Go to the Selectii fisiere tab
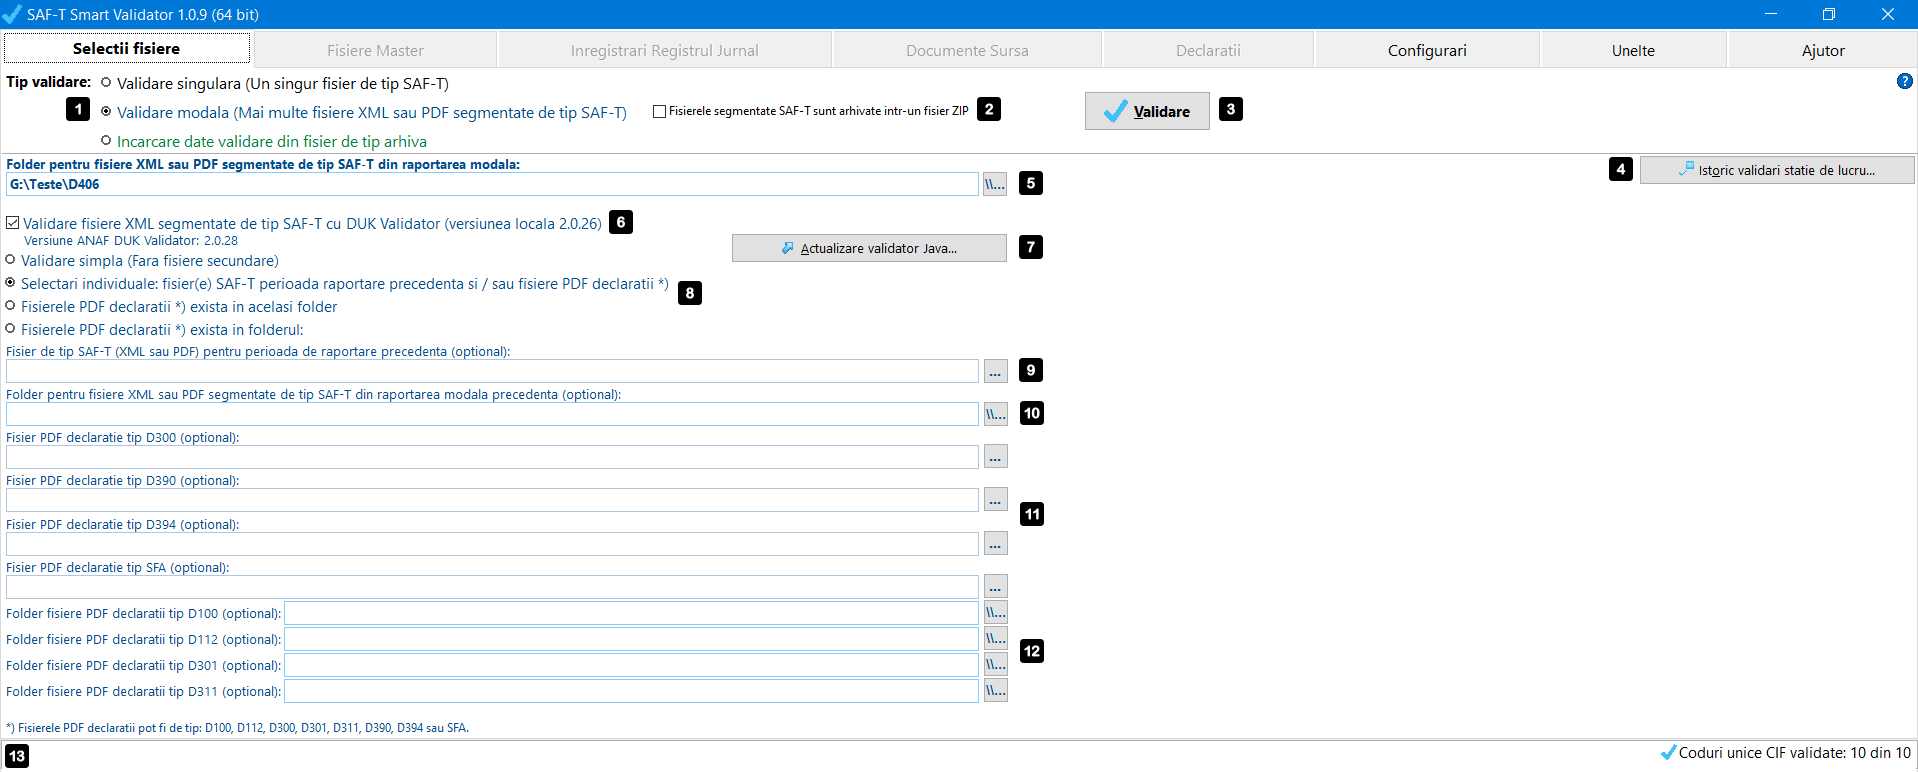 pyautogui.click(x=127, y=48)
